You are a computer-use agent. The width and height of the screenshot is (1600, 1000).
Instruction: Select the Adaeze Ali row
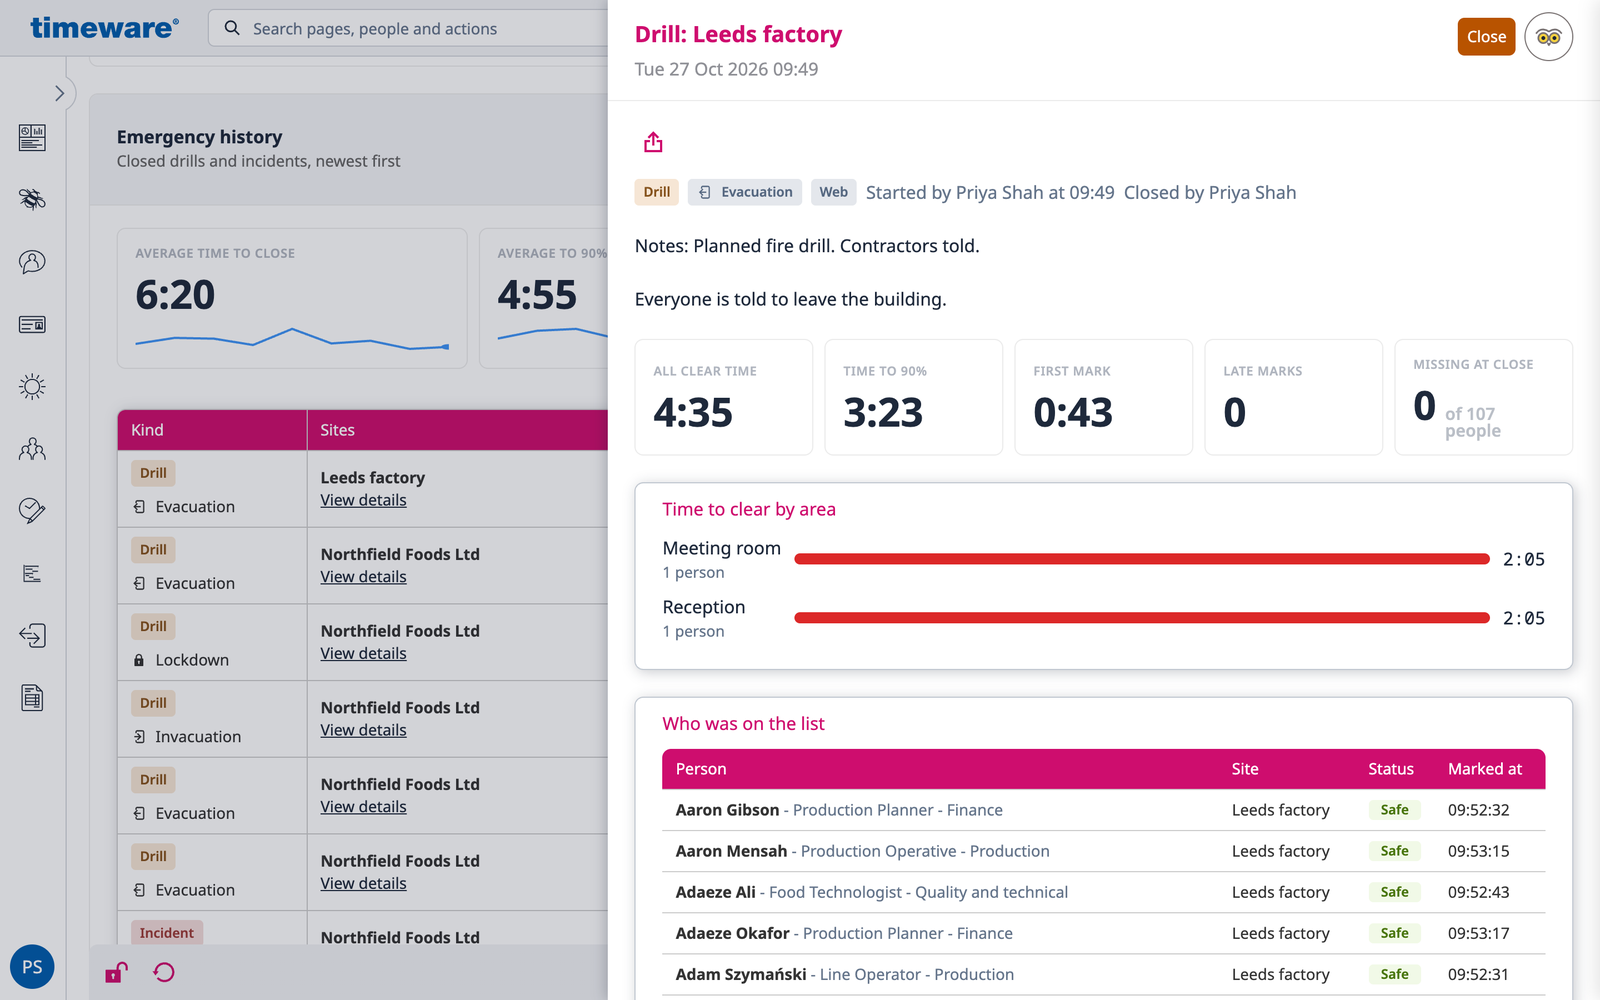click(1103, 892)
